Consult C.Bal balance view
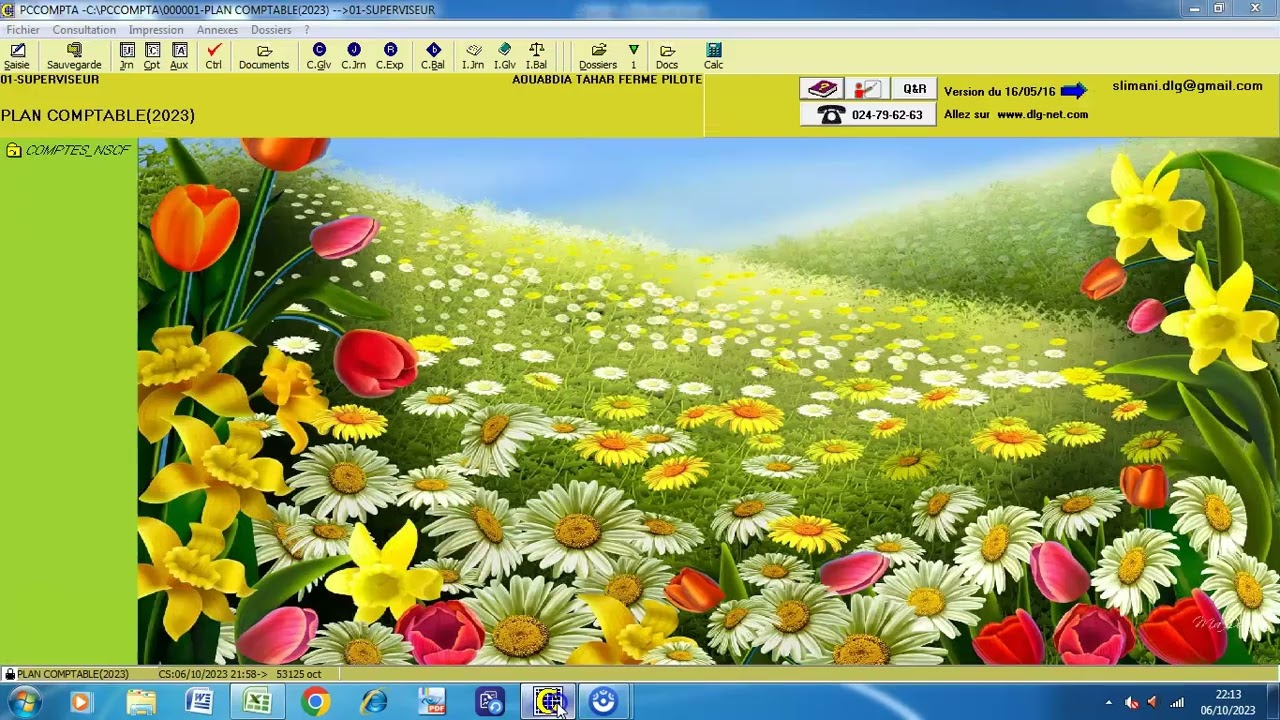Image resolution: width=1280 pixels, height=720 pixels. click(x=433, y=56)
